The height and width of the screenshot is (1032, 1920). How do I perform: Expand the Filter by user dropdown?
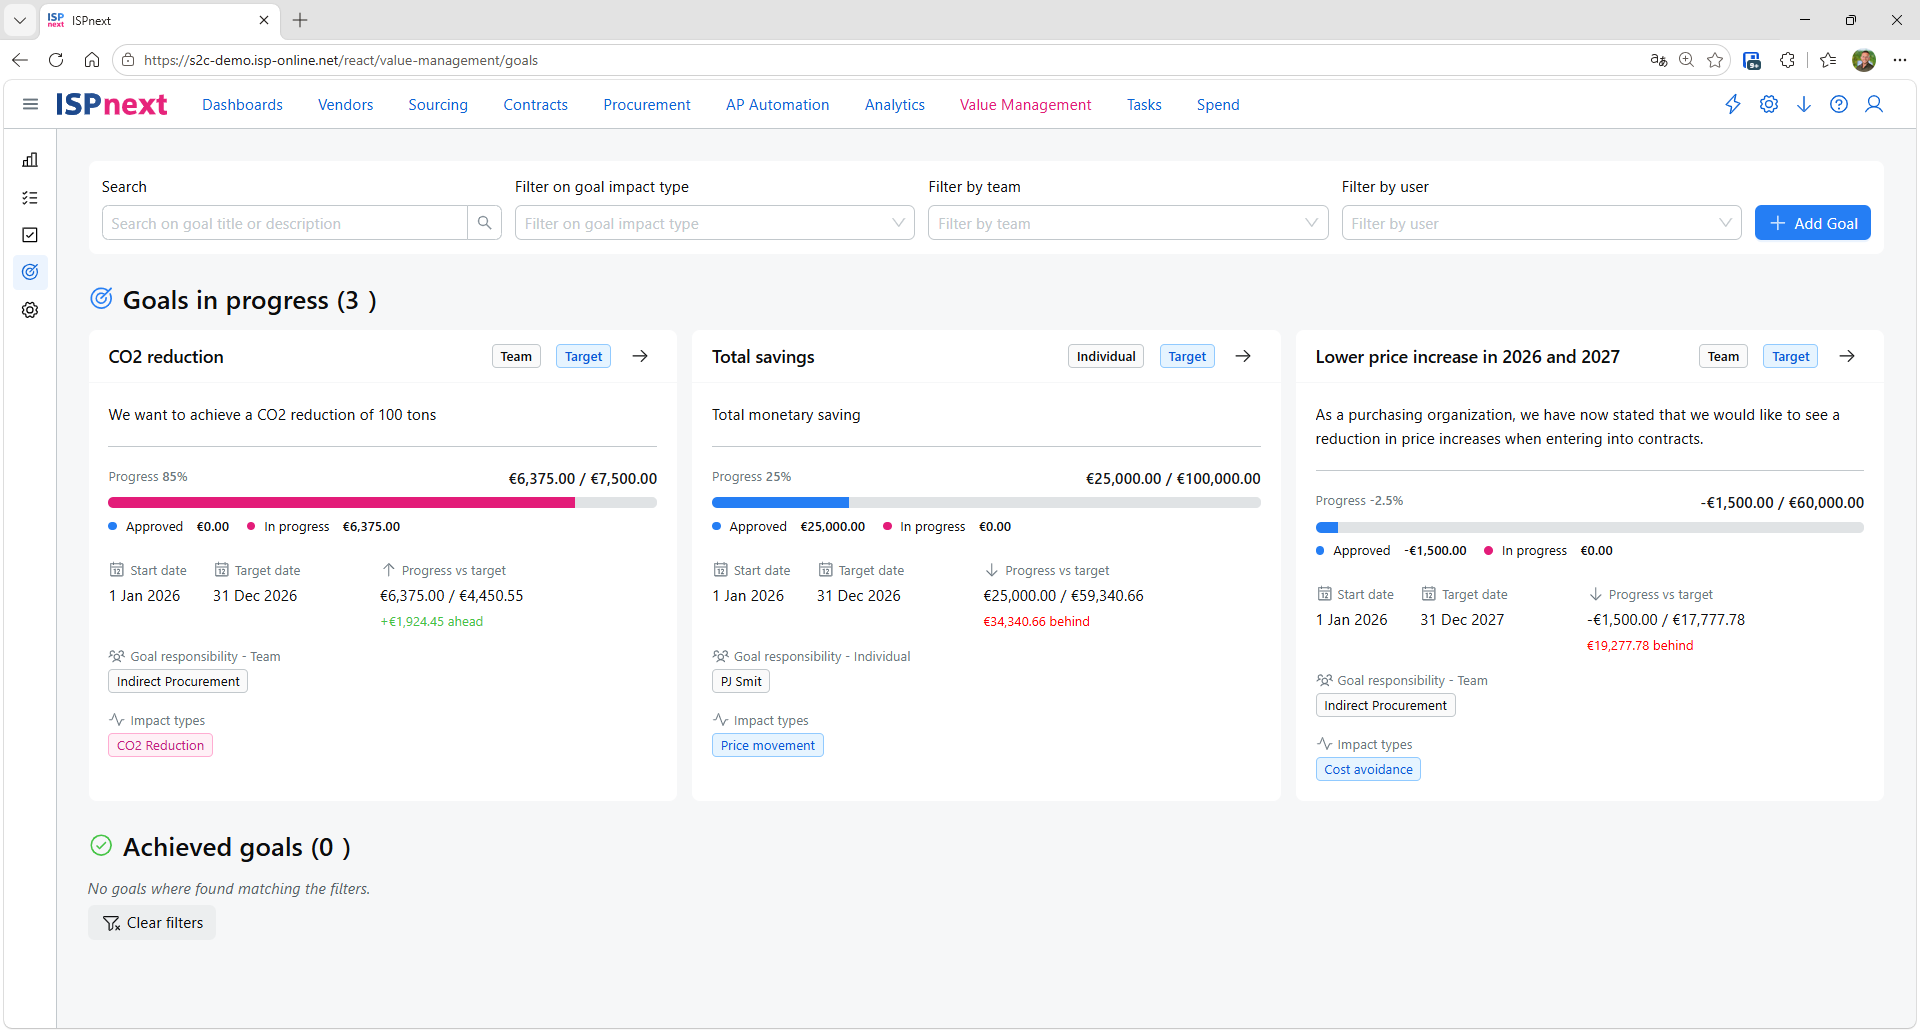[x=1541, y=223]
